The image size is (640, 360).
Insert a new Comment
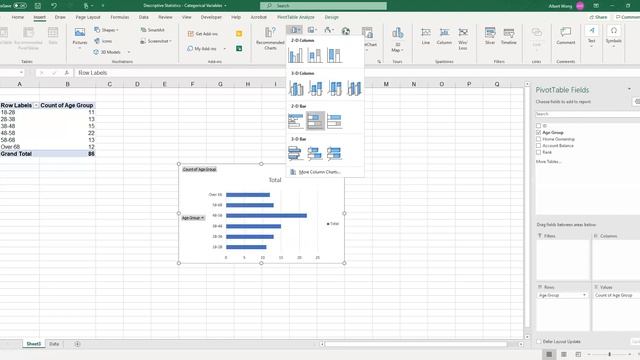[566, 36]
